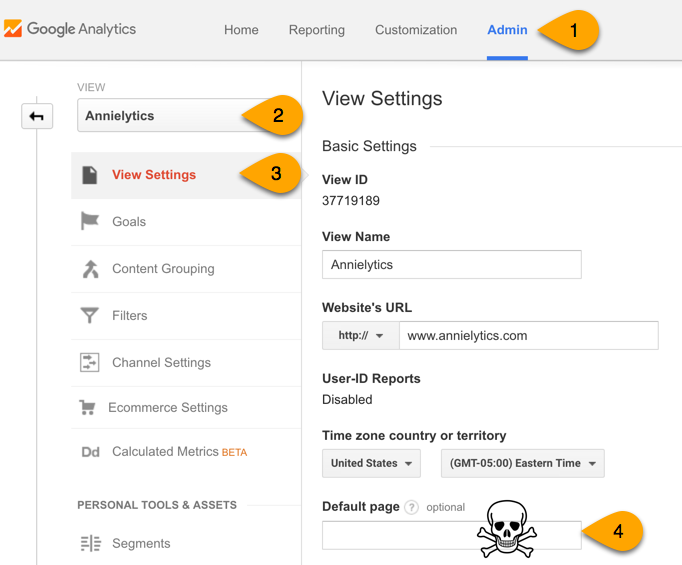Go to the Home tab
Image resolution: width=682 pixels, height=565 pixels.
click(241, 30)
